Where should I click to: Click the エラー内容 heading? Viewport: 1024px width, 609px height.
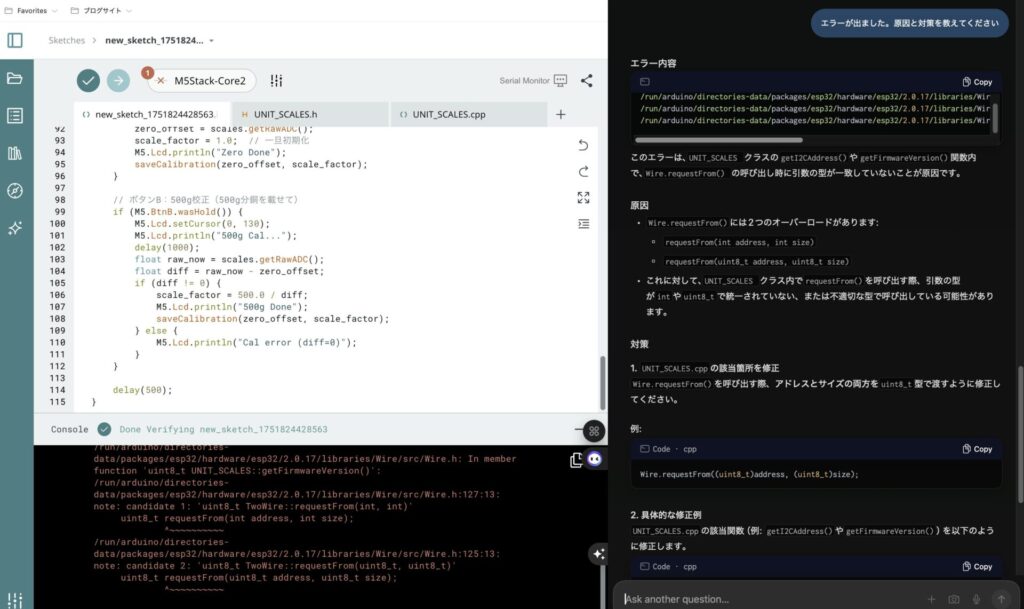pos(653,63)
